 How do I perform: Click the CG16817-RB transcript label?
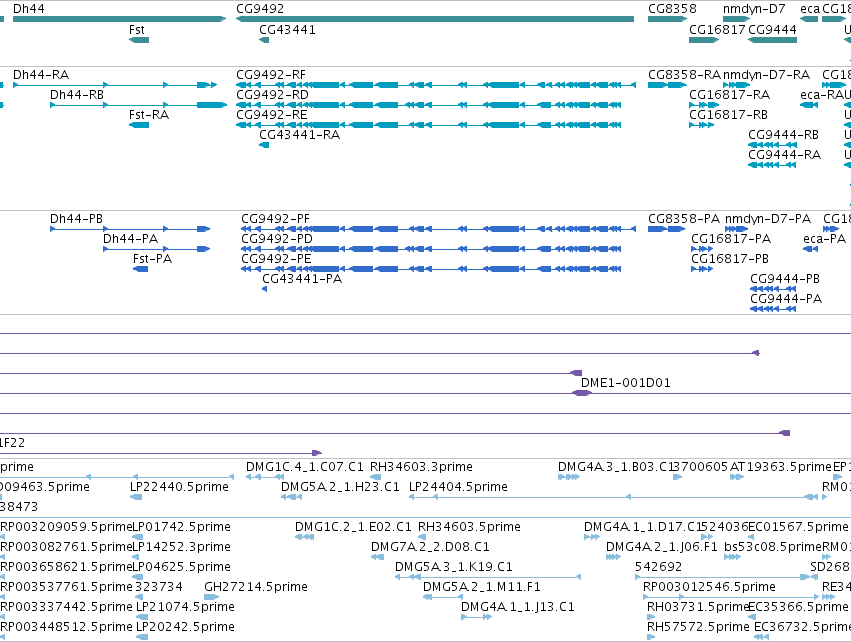pos(728,115)
